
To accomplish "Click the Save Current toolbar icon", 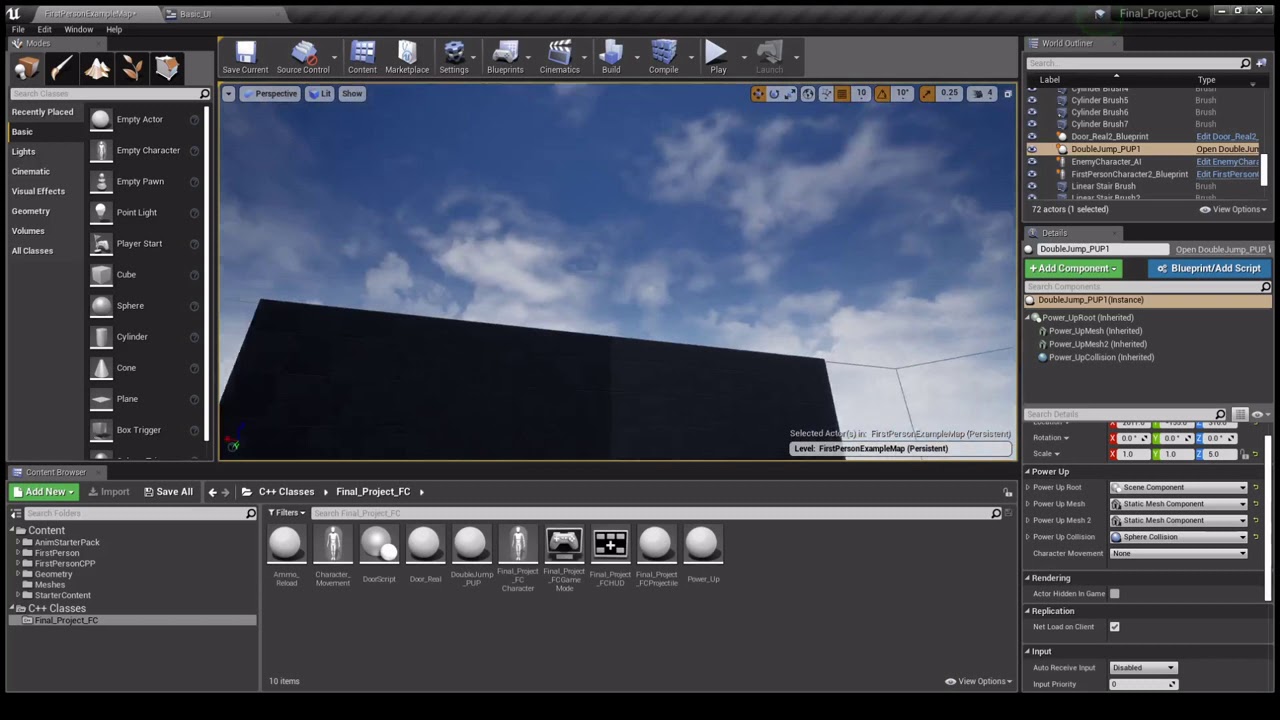I will click(x=245, y=58).
